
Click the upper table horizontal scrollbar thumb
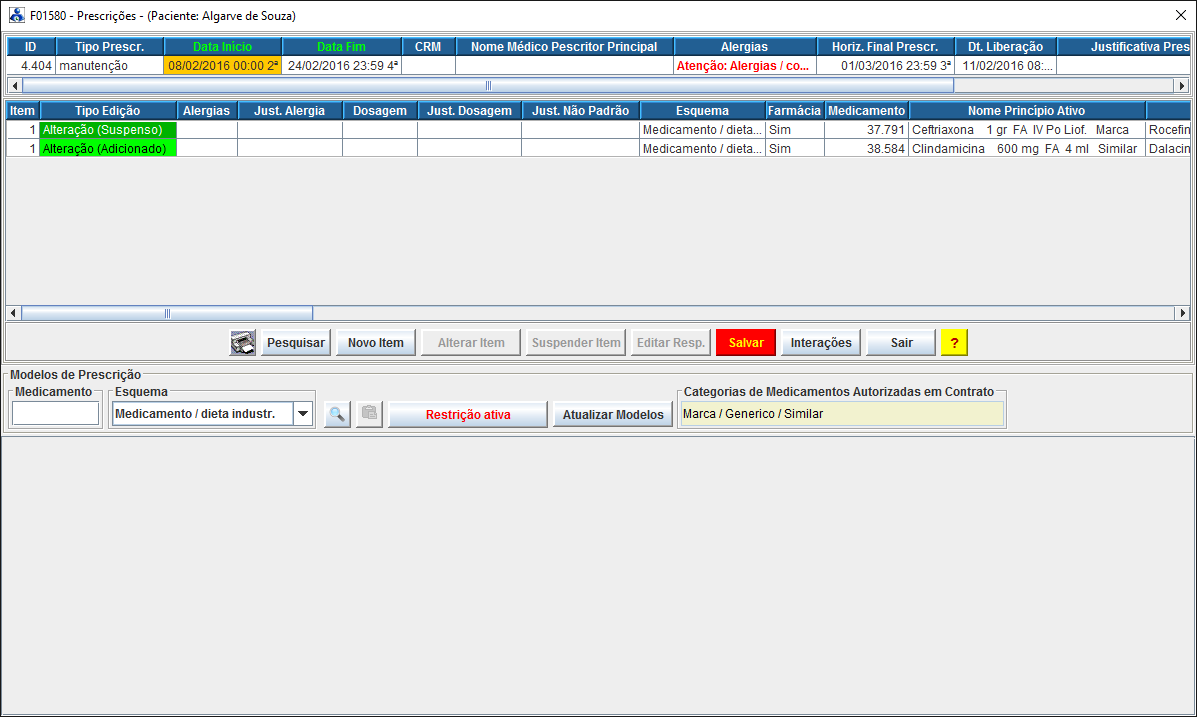[x=488, y=86]
